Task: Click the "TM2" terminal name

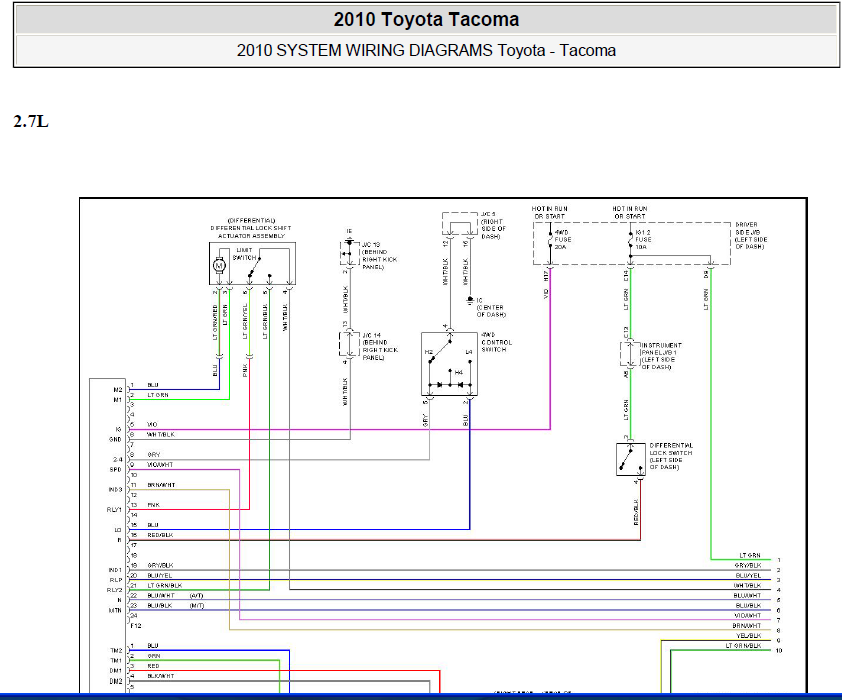Action: tap(116, 651)
